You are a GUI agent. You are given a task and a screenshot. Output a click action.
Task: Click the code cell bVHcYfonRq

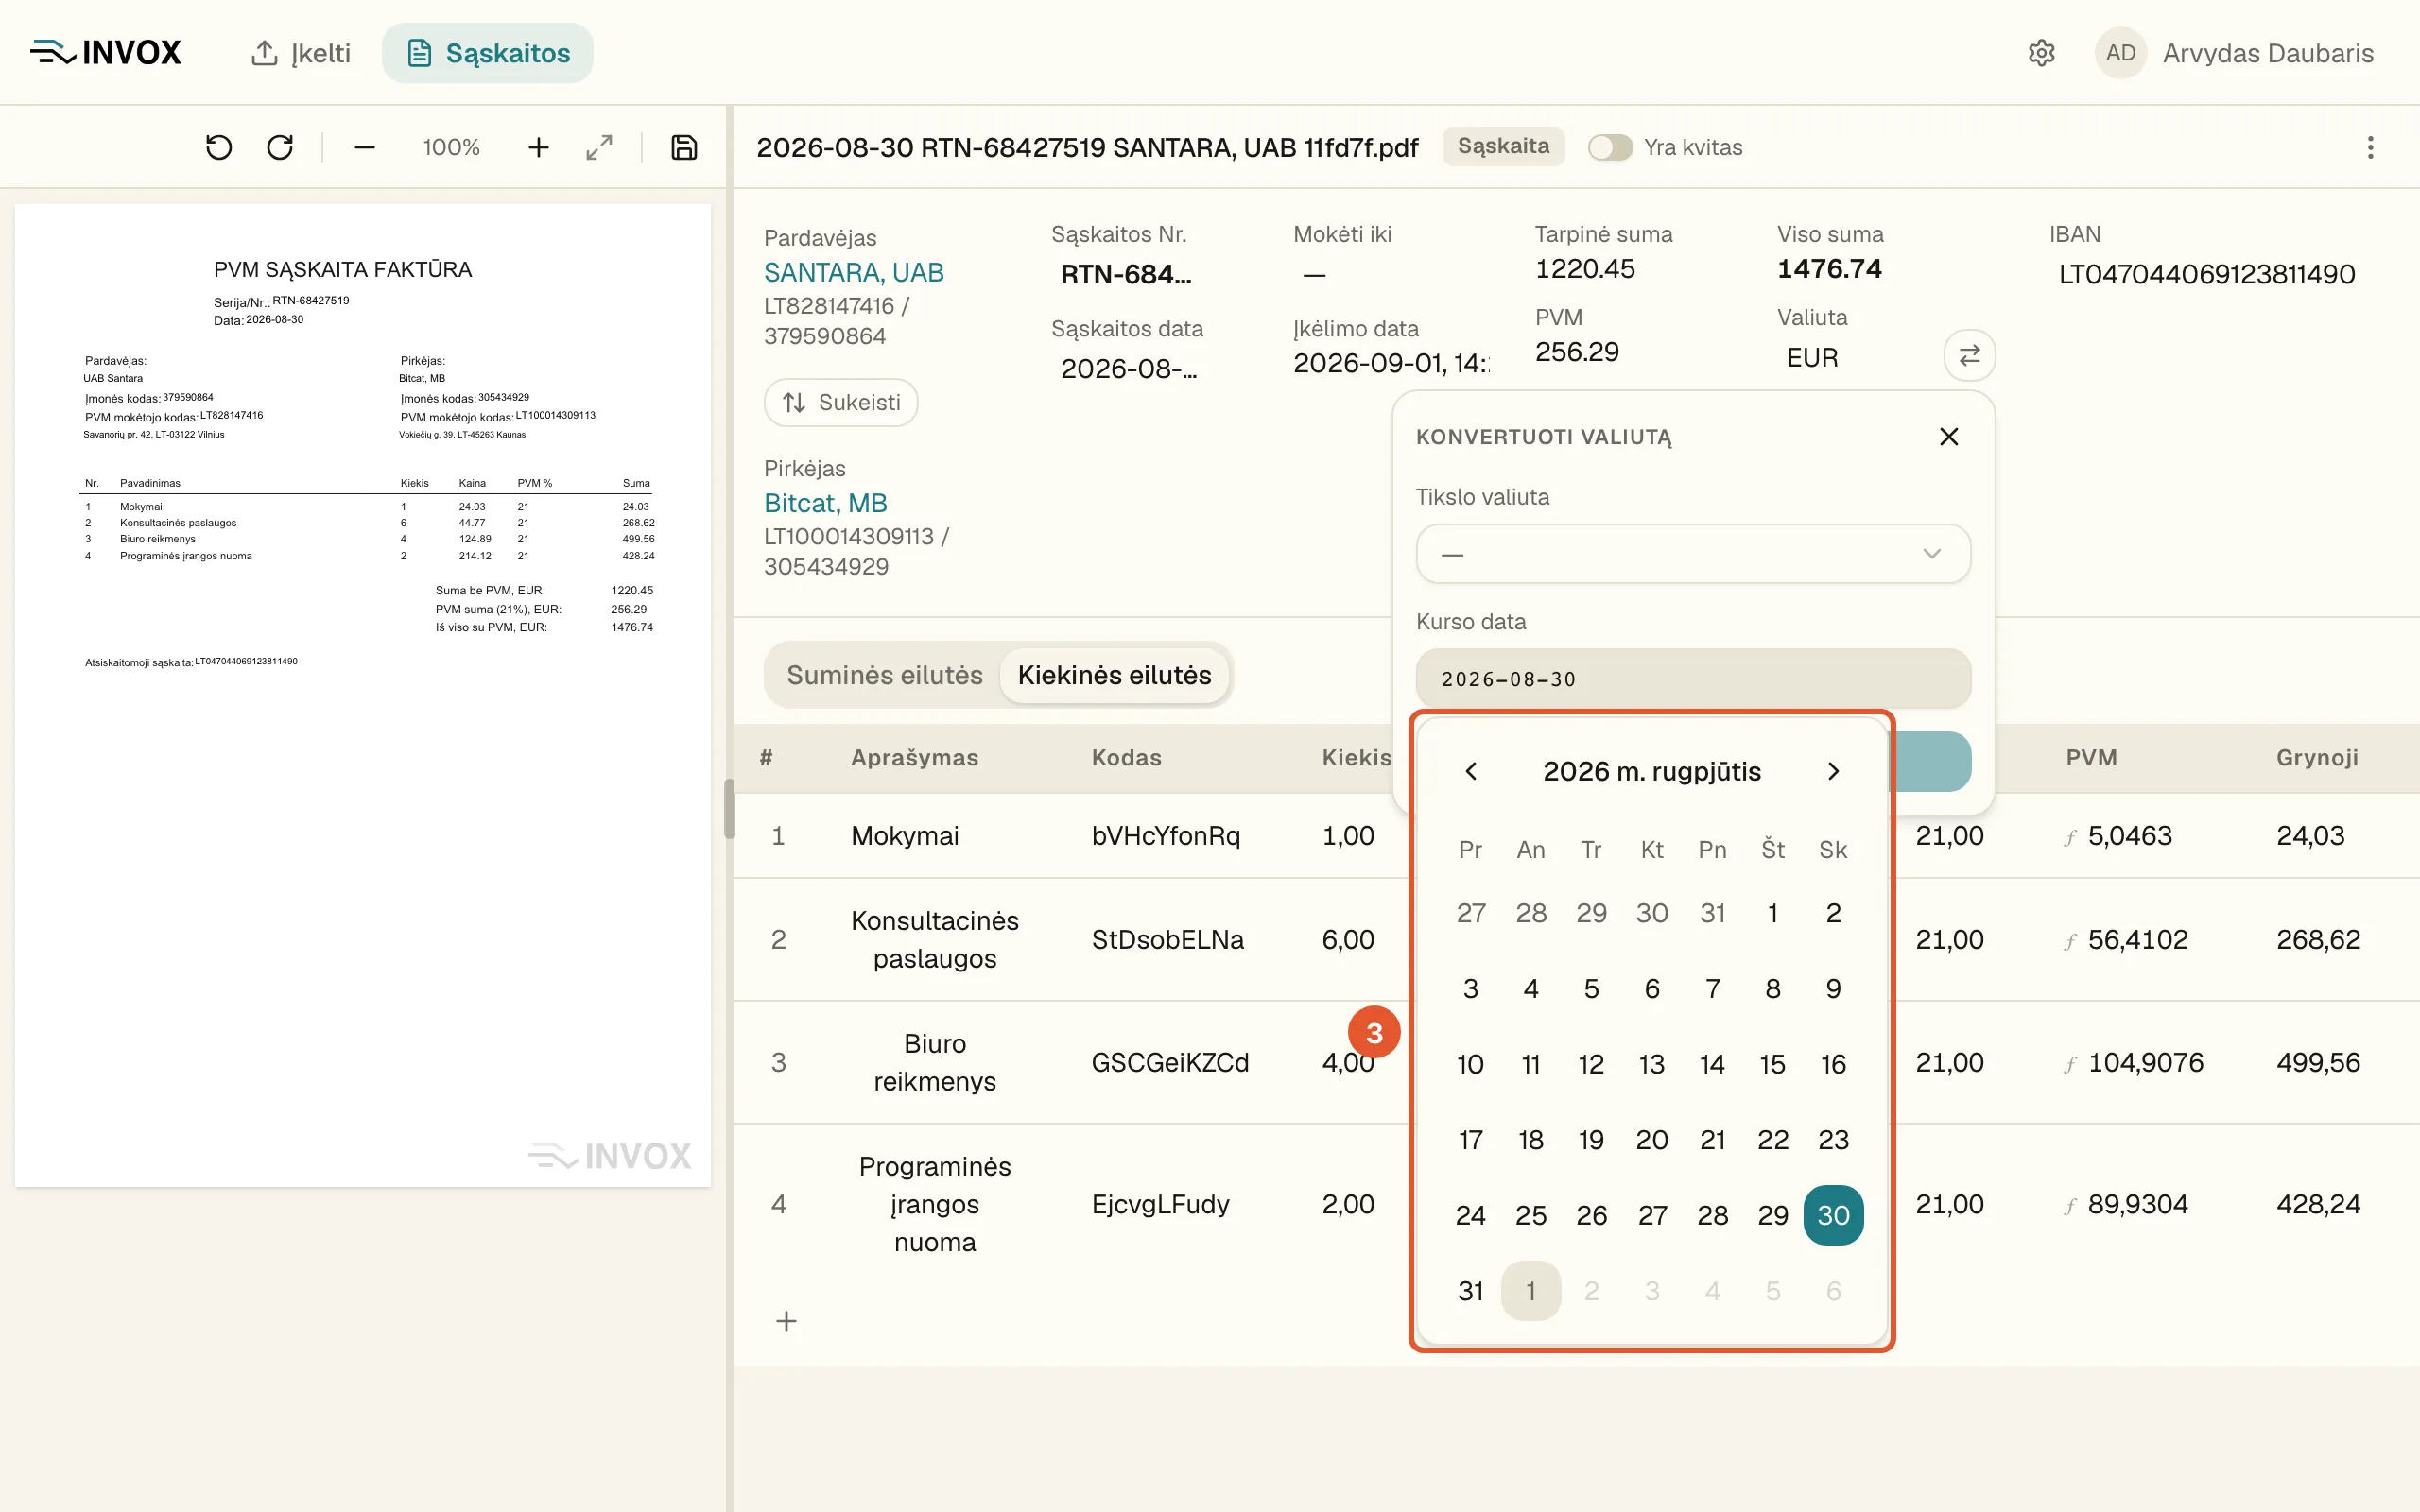1166,836
